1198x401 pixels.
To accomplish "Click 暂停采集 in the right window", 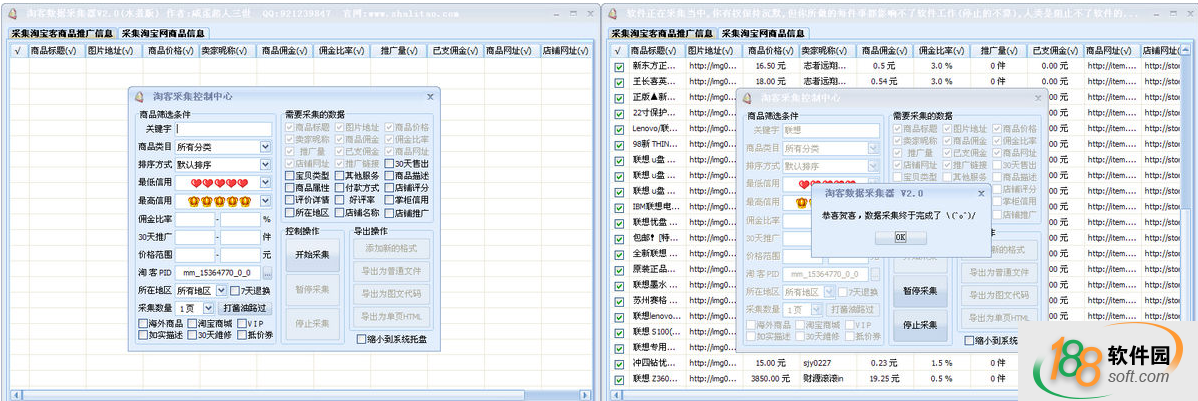I will click(x=920, y=291).
